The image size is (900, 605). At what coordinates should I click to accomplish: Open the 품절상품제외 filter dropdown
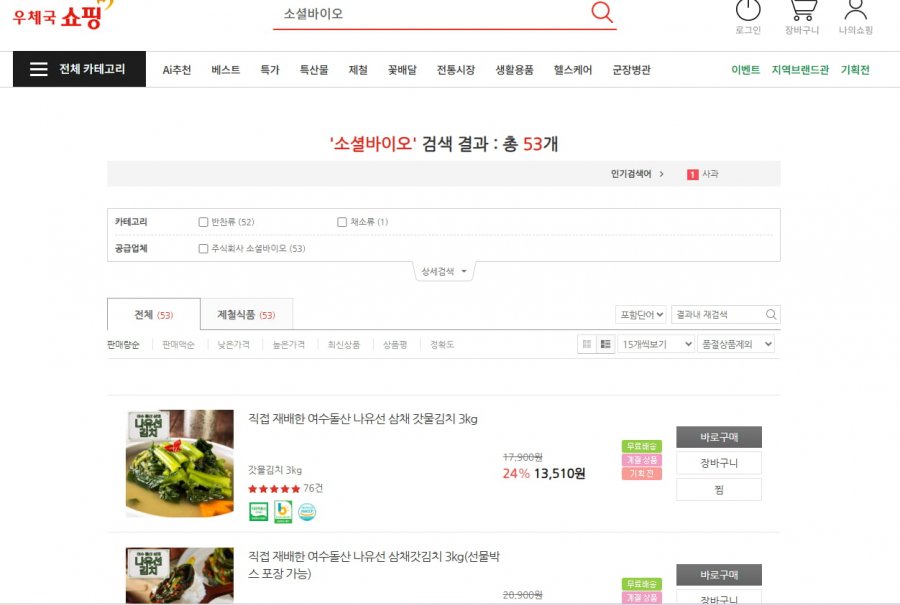[x=736, y=344]
